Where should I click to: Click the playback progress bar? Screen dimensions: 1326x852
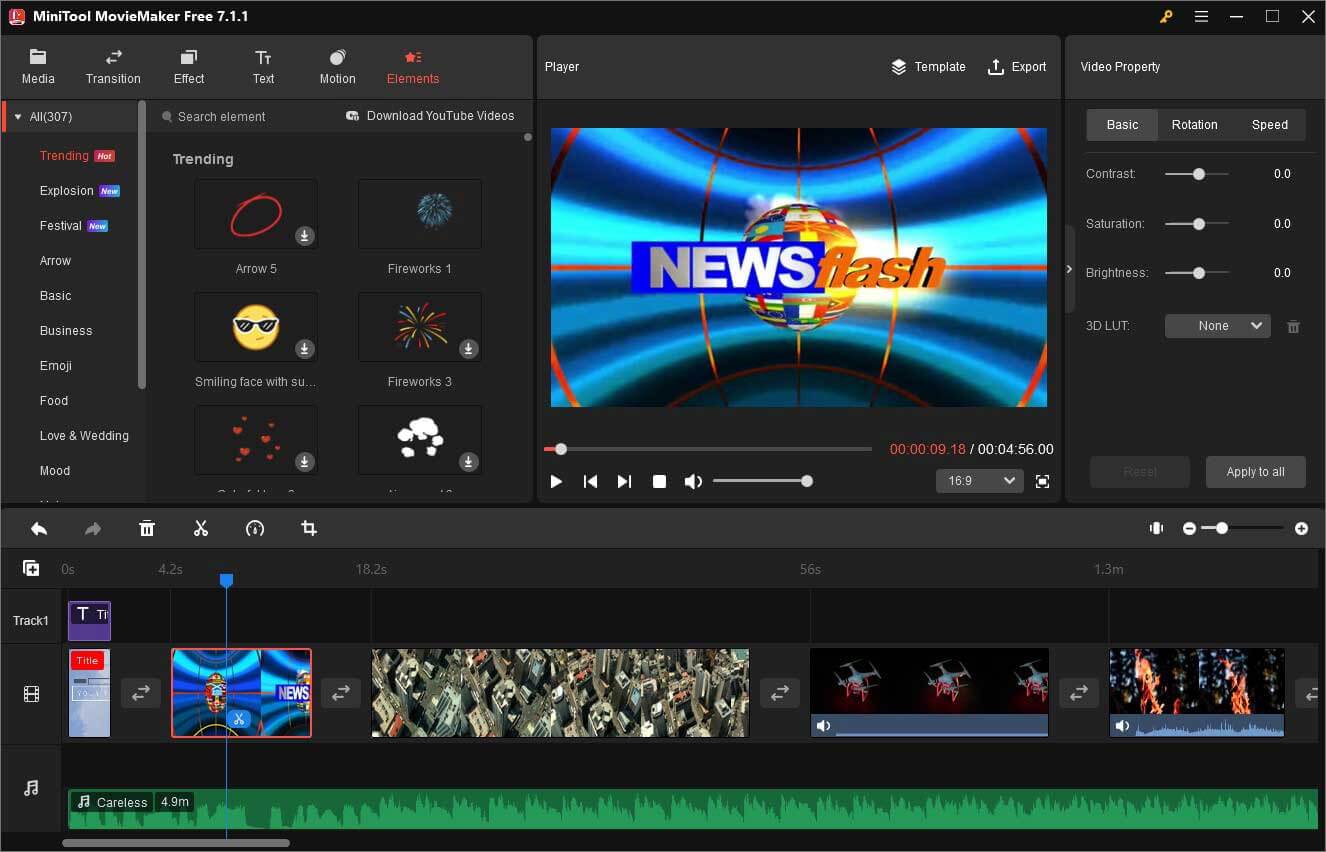tap(708, 449)
